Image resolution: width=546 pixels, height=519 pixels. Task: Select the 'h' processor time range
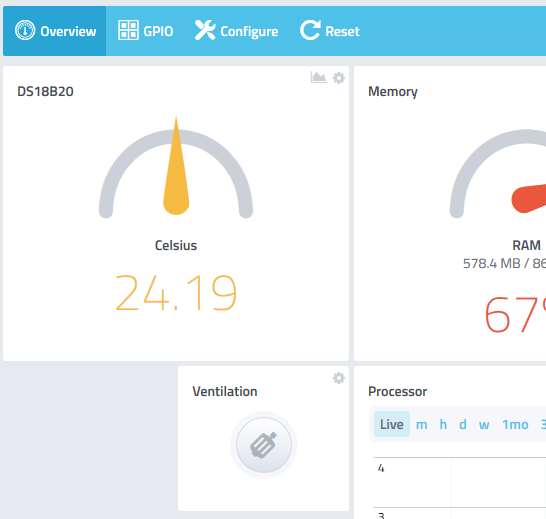443,425
